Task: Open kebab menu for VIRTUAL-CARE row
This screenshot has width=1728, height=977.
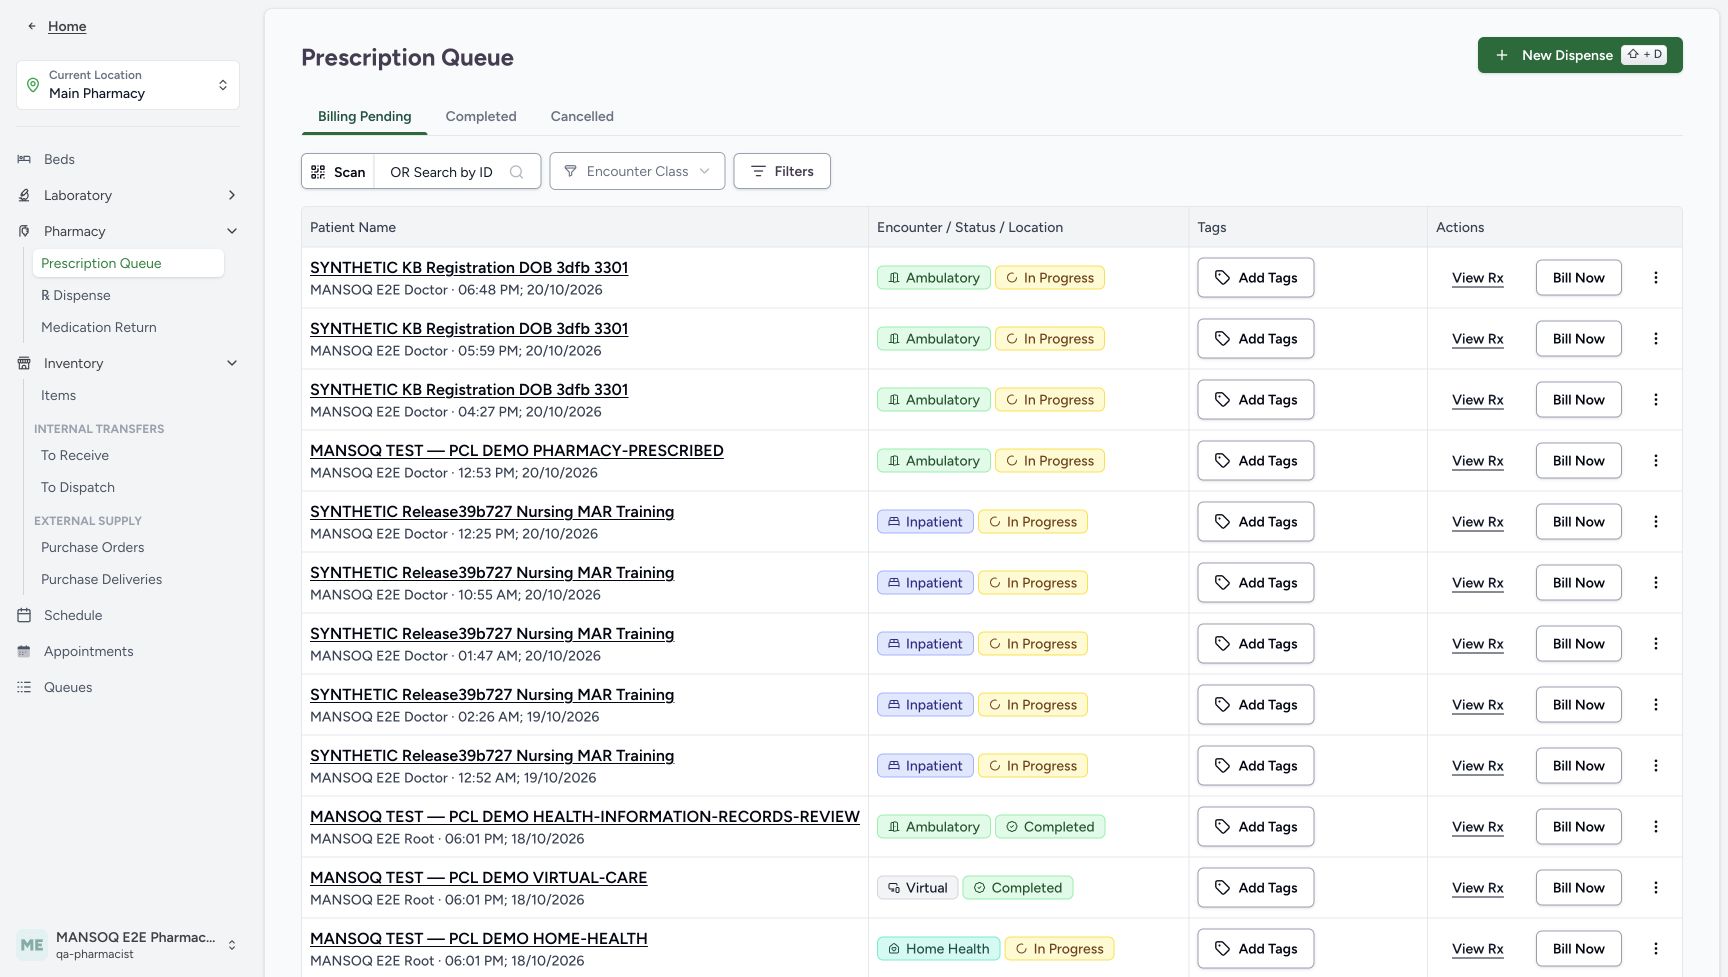Action: 1656,888
